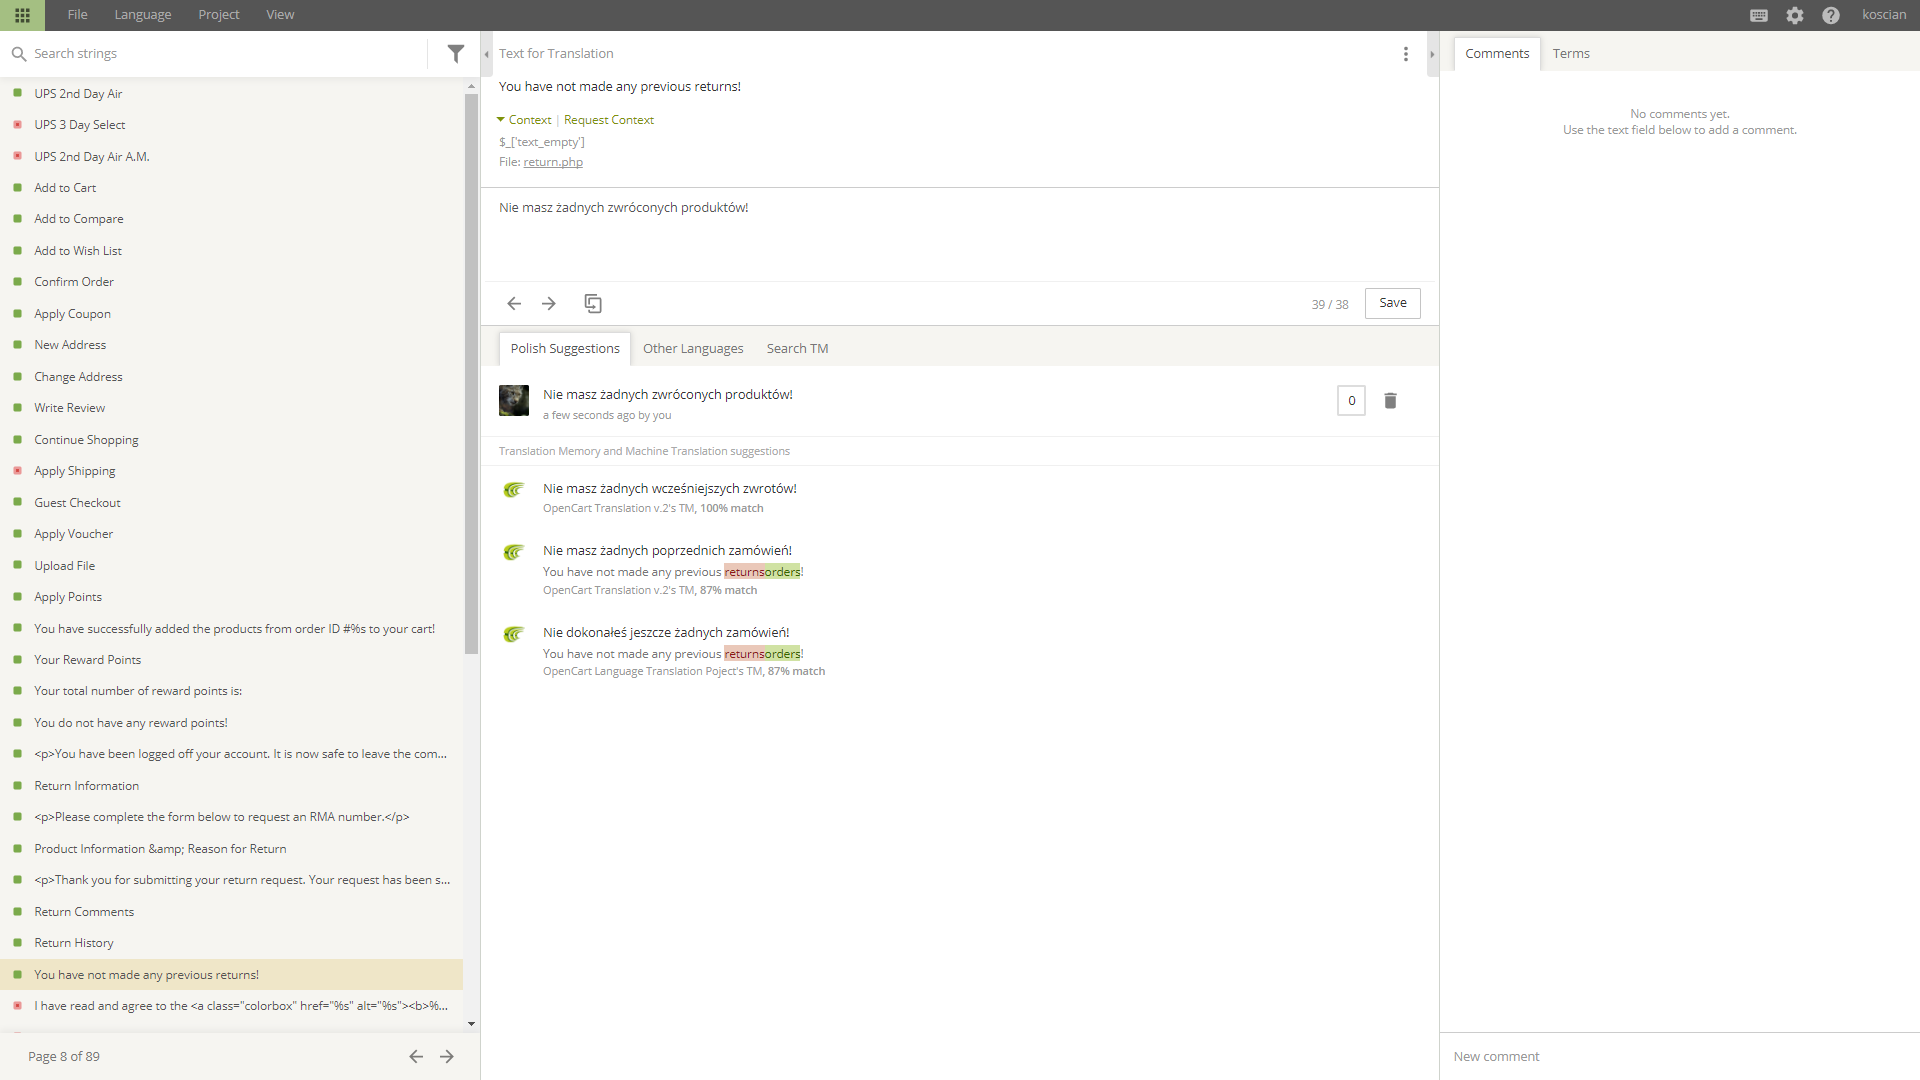Click the icon beside 'Nie dokonałeś jeszcze żadnych zamówień!'

click(514, 634)
